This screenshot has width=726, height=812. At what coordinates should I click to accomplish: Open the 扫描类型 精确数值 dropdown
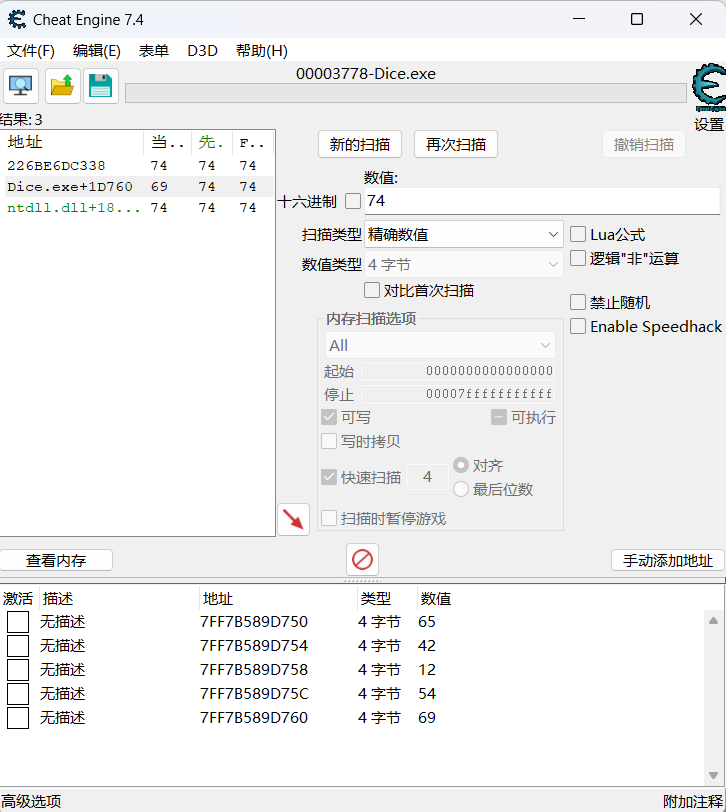point(464,235)
